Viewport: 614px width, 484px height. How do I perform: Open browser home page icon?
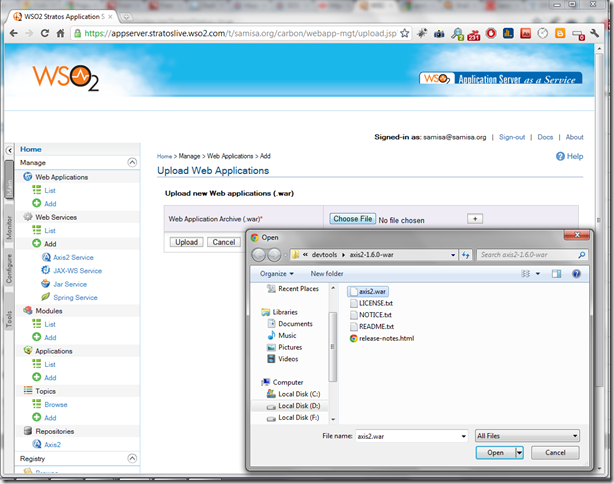pos(60,33)
